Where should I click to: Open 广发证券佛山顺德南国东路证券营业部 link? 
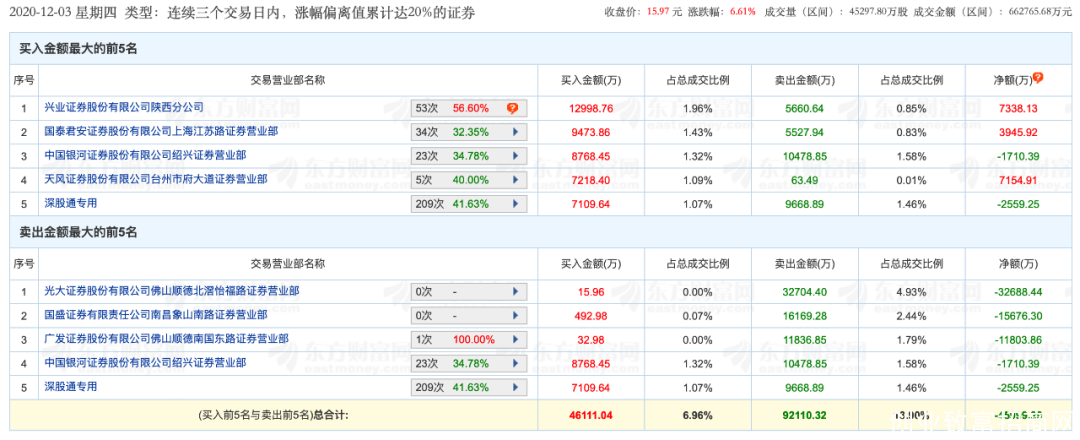(x=166, y=339)
